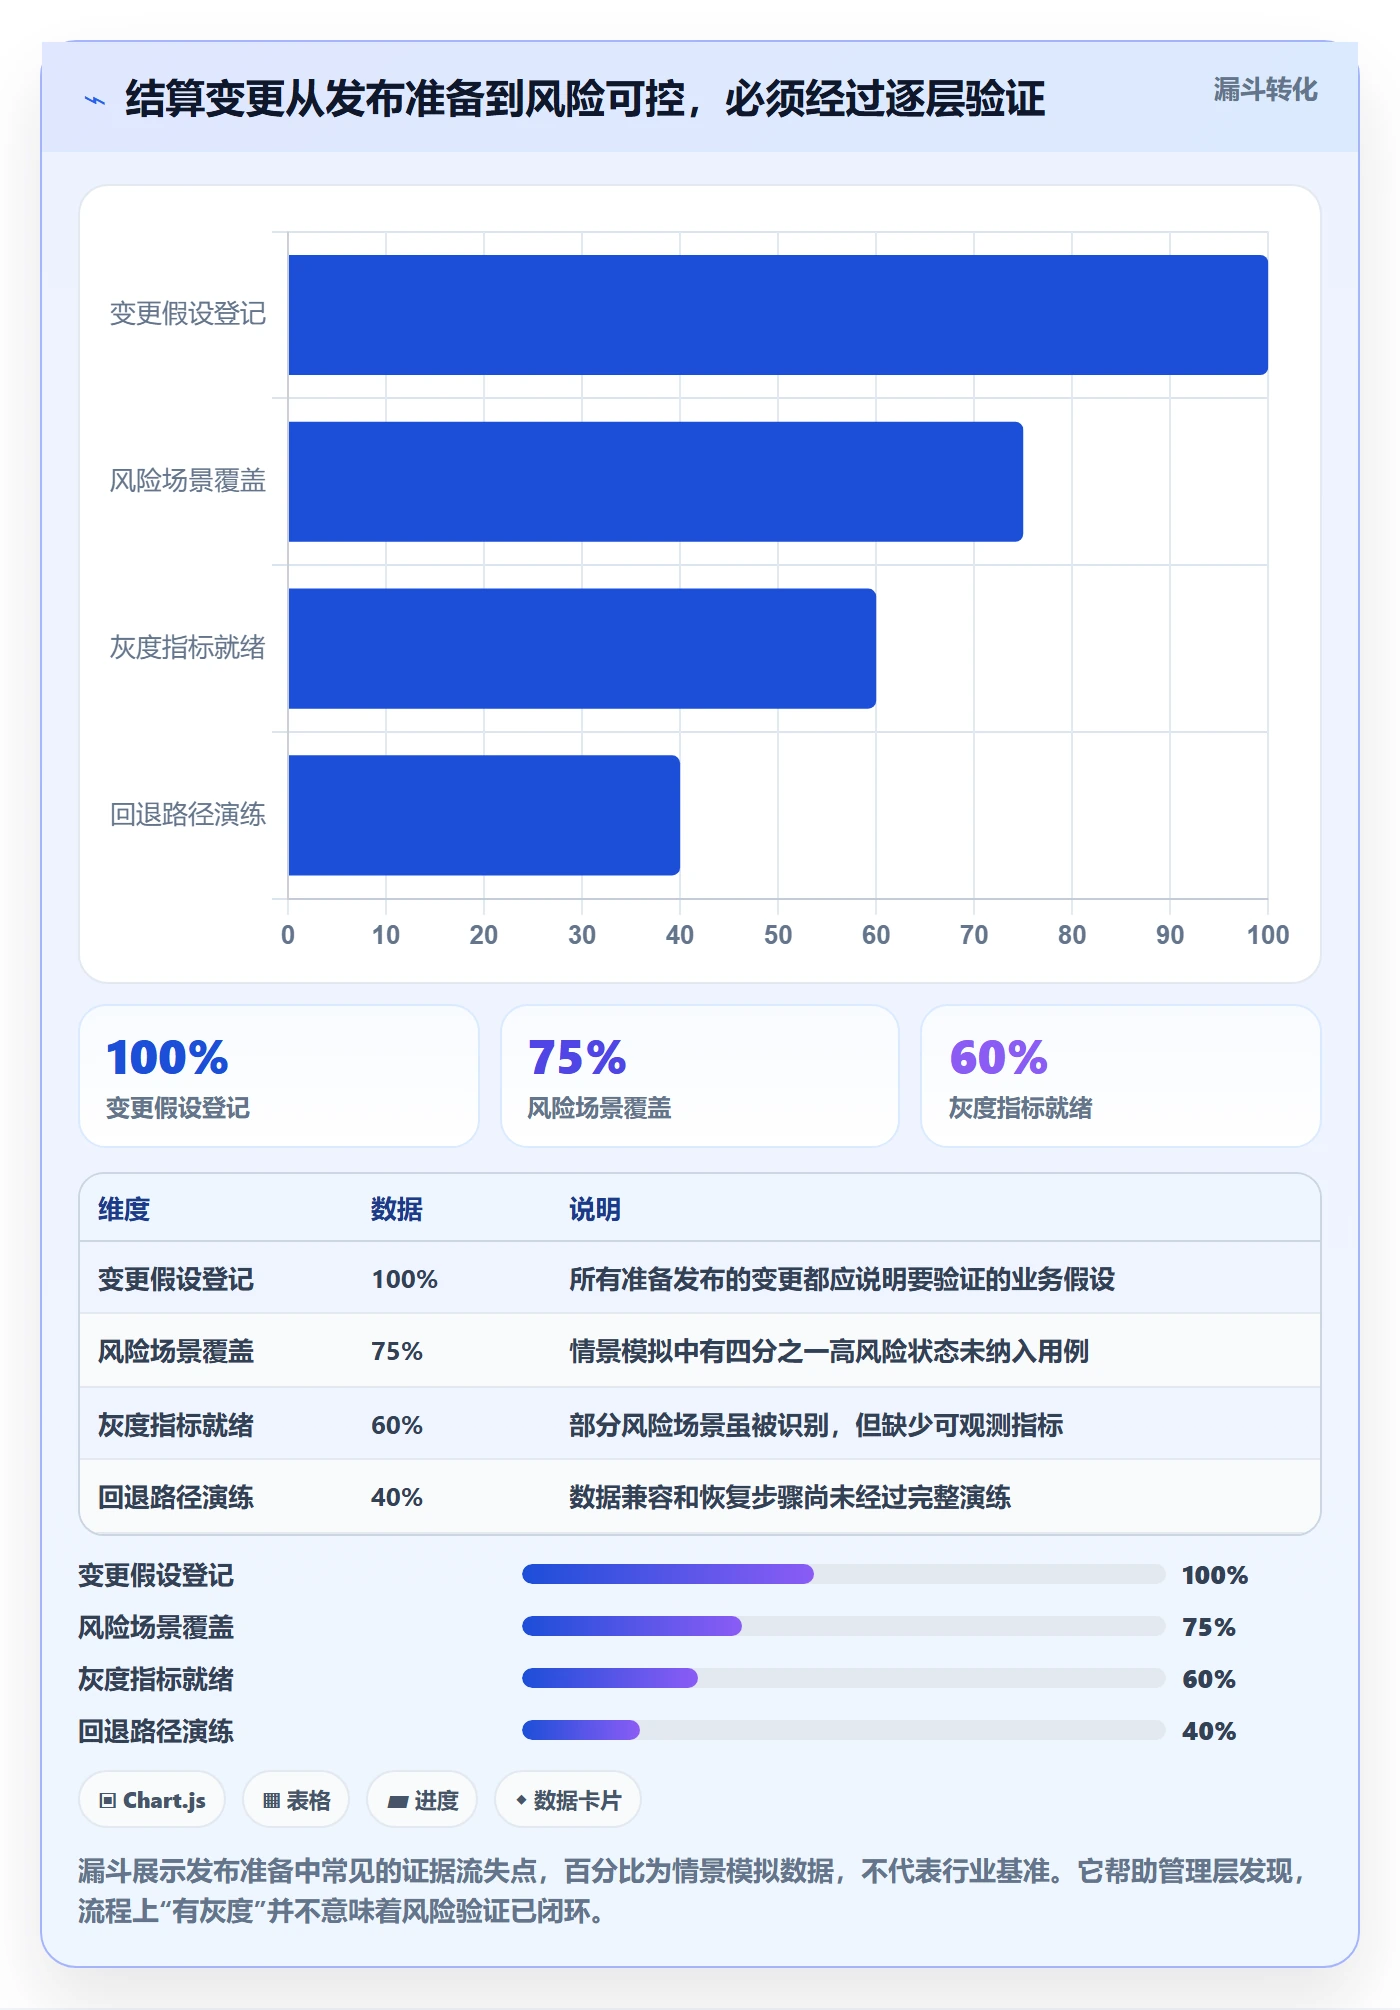Click chart y-axis label 回退路径演练
Image resolution: width=1400 pixels, height=2010 pixels.
(x=188, y=814)
